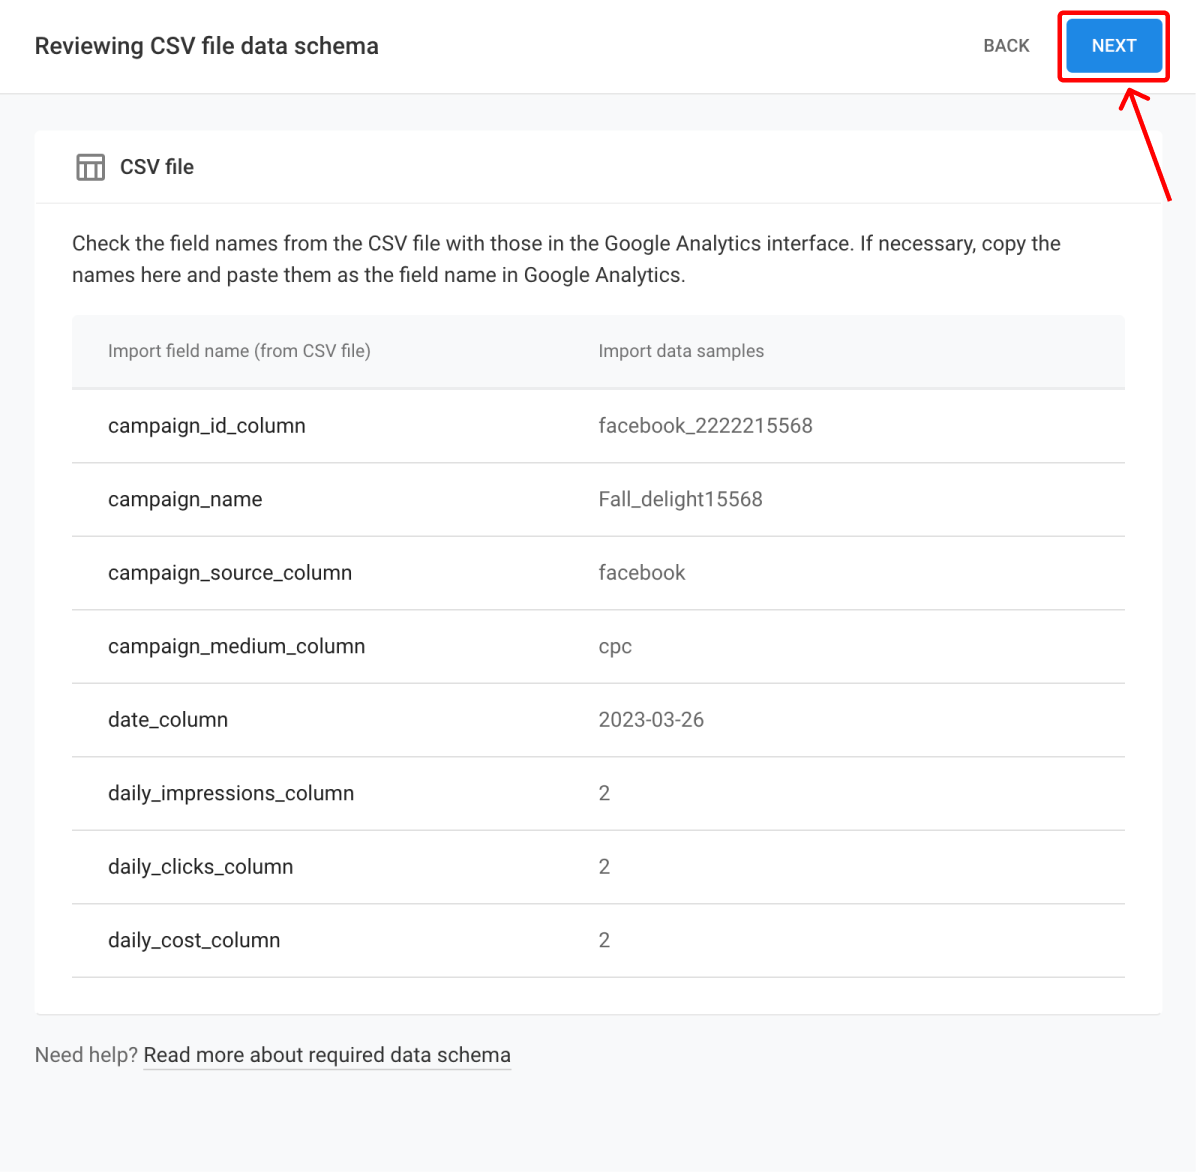Click the Reviewing CSV file data schema title

[x=206, y=46]
